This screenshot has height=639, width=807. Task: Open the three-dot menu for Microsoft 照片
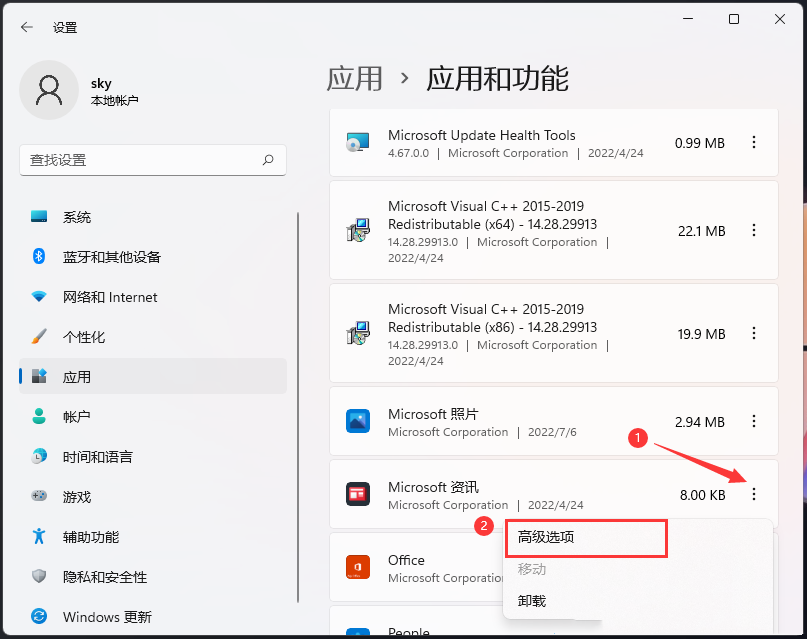[754, 421]
